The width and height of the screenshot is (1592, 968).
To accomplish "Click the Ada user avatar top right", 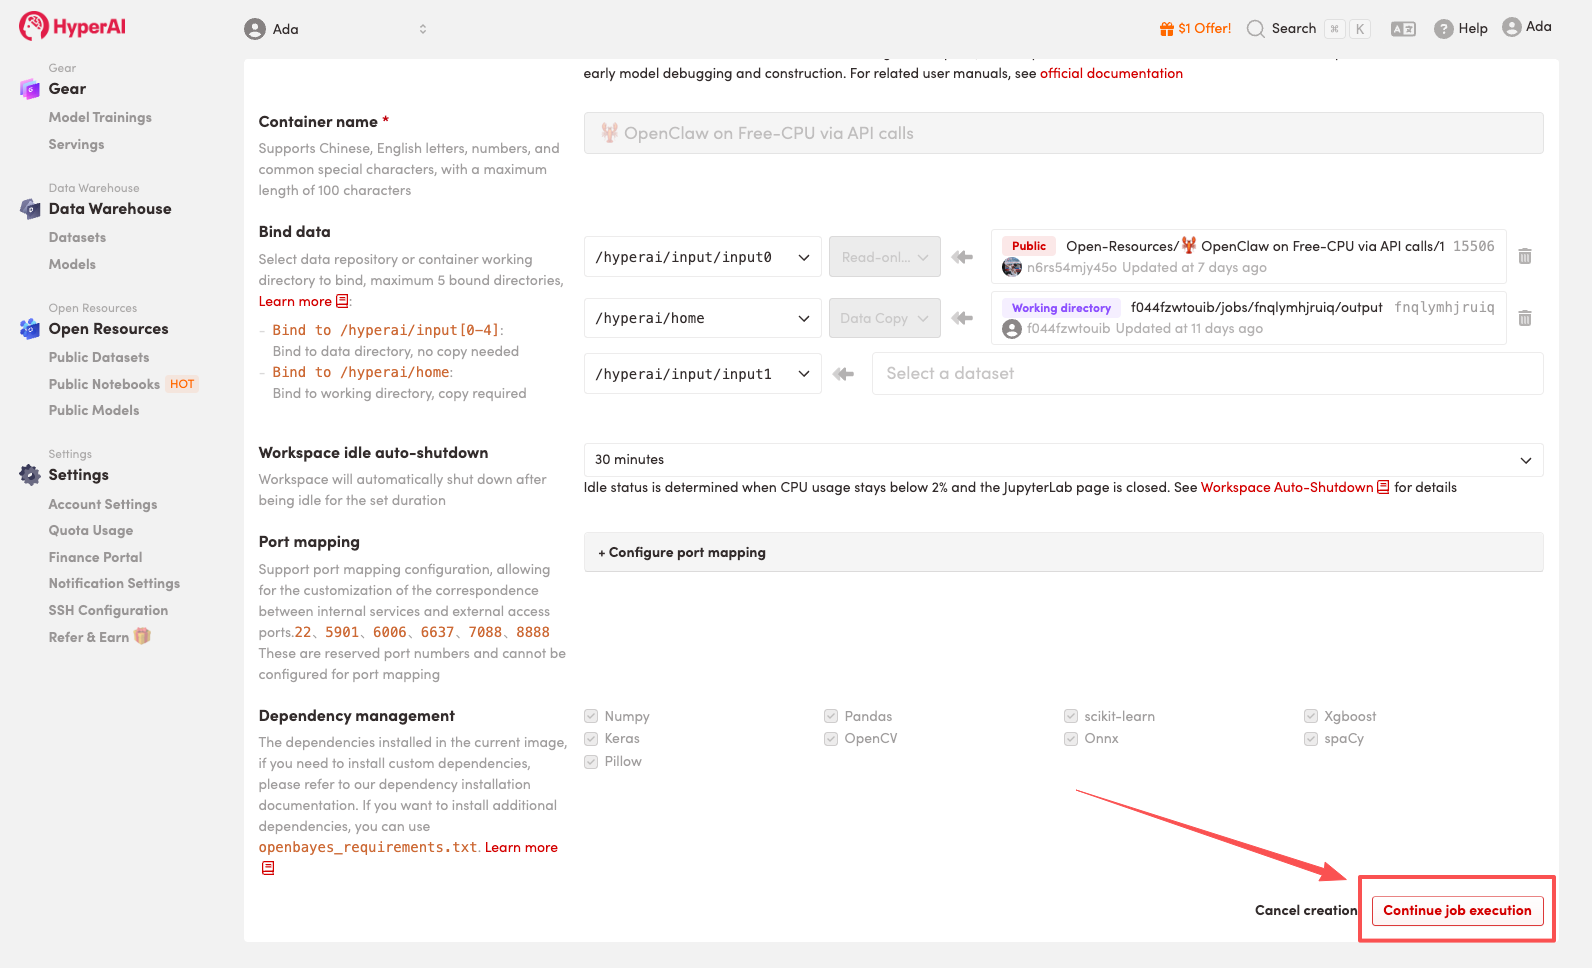I will click(x=1511, y=27).
